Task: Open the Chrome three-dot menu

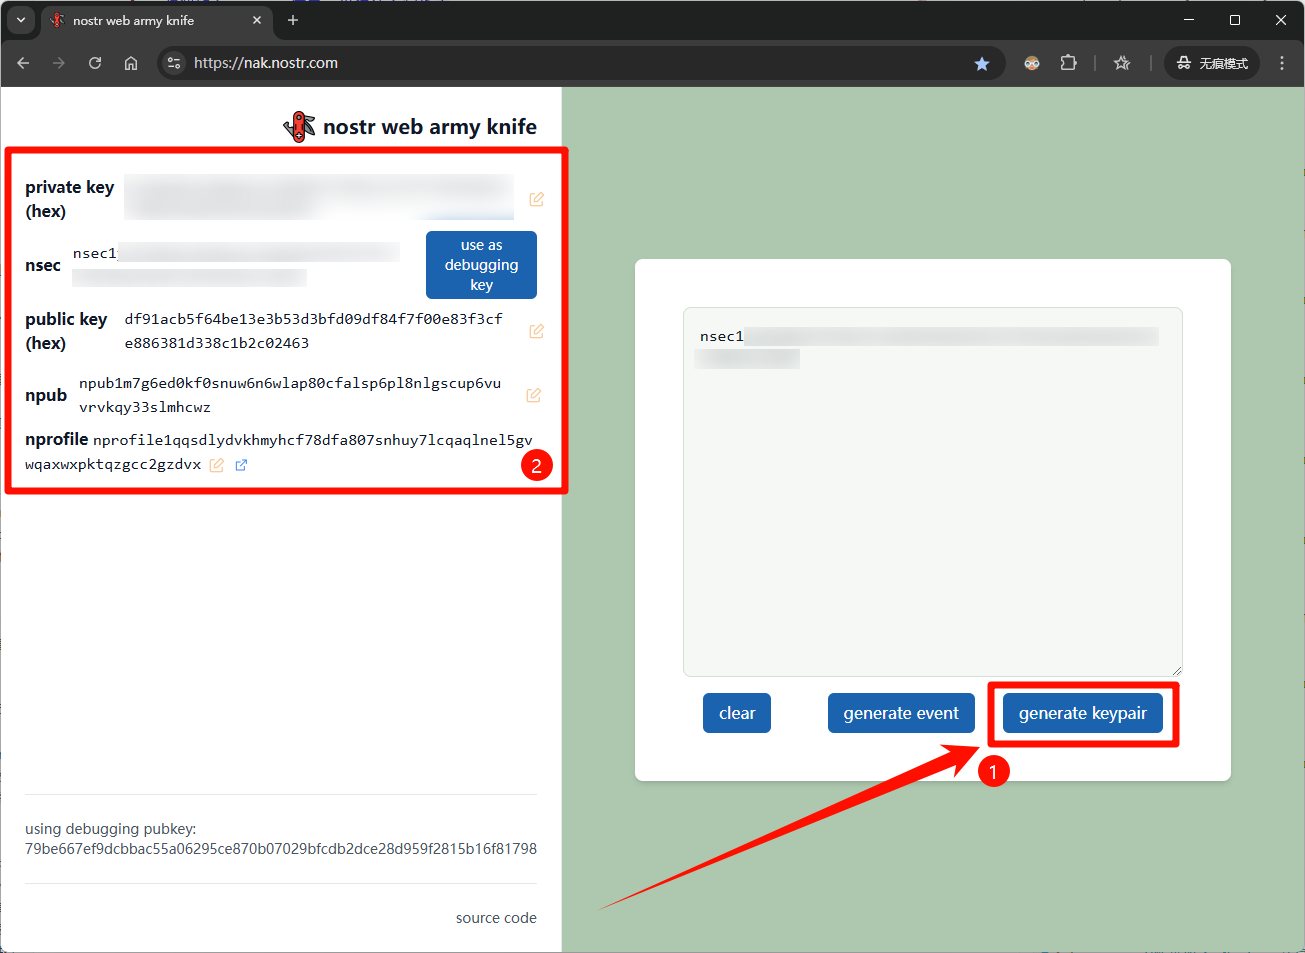Action: (x=1282, y=63)
